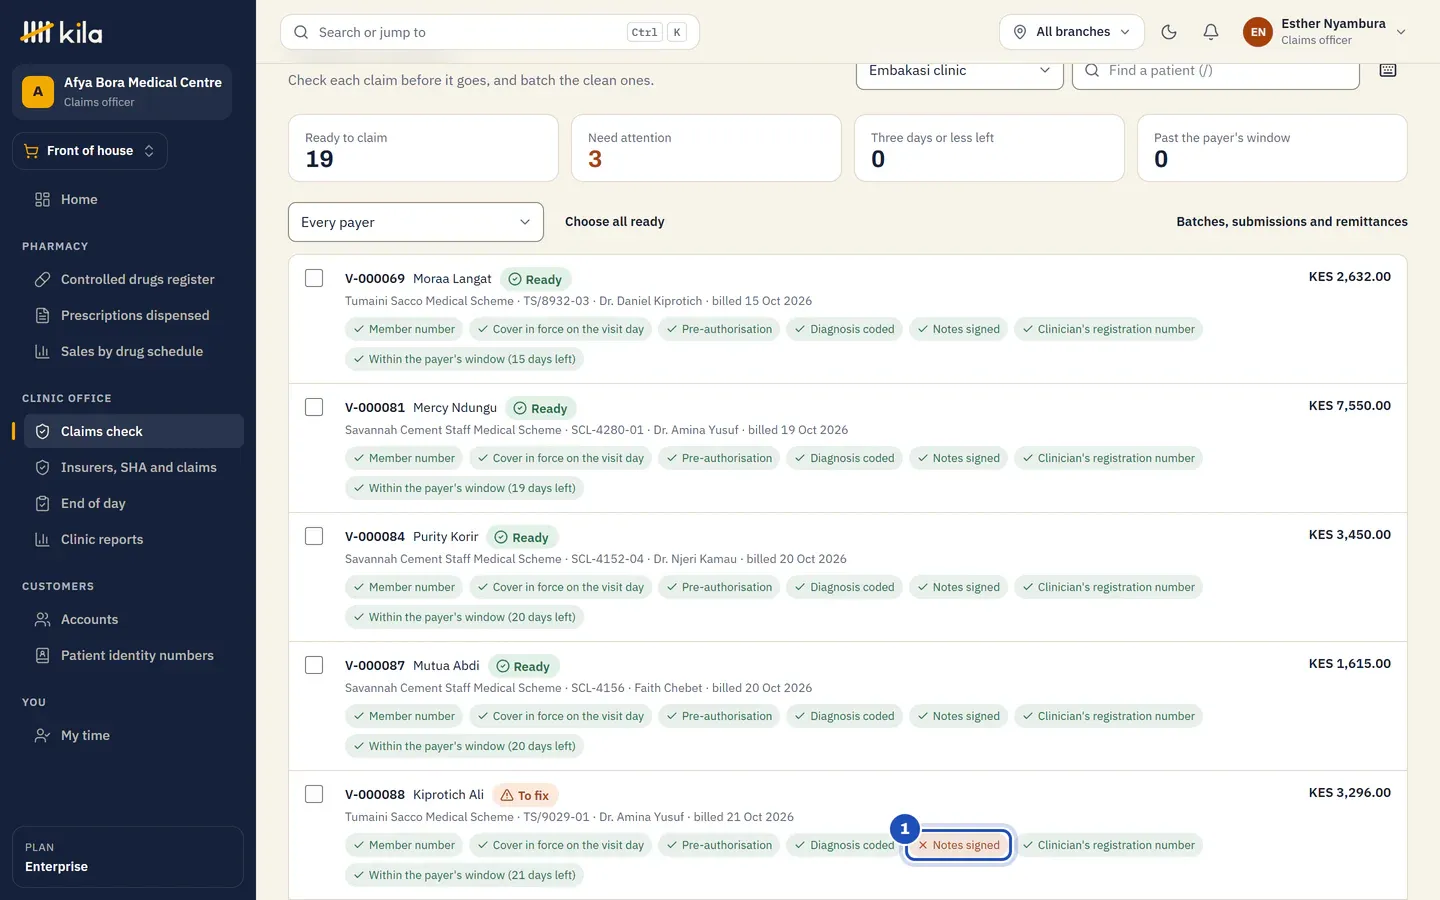The image size is (1440, 900).
Task: Open the Afya Bora Medical Centre switcher
Action: tap(122, 92)
